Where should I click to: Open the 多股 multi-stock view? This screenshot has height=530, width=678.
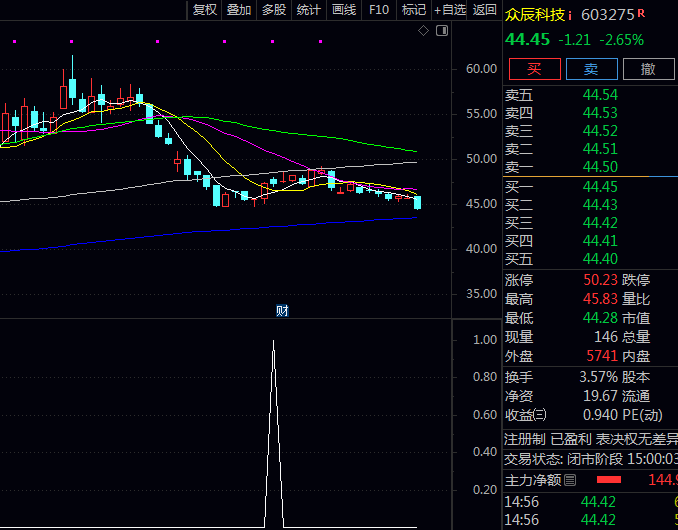click(x=274, y=10)
